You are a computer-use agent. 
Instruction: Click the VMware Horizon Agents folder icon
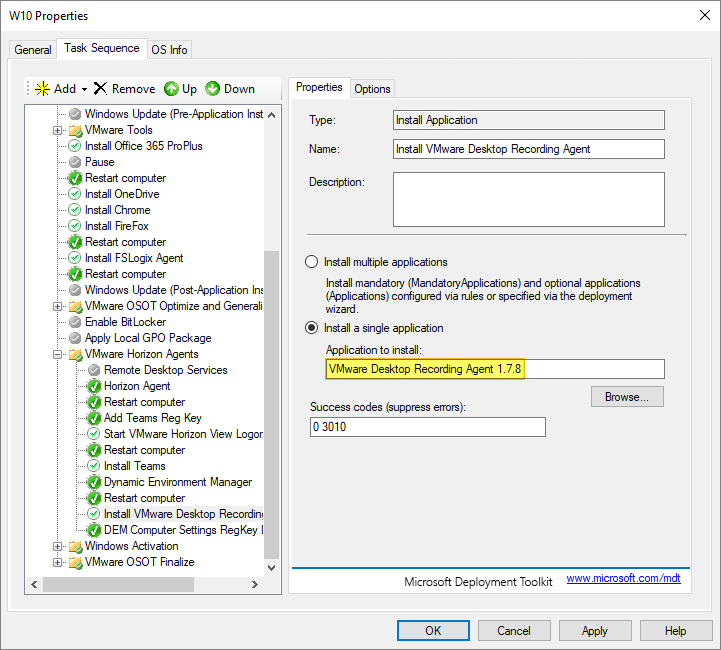[x=75, y=354]
